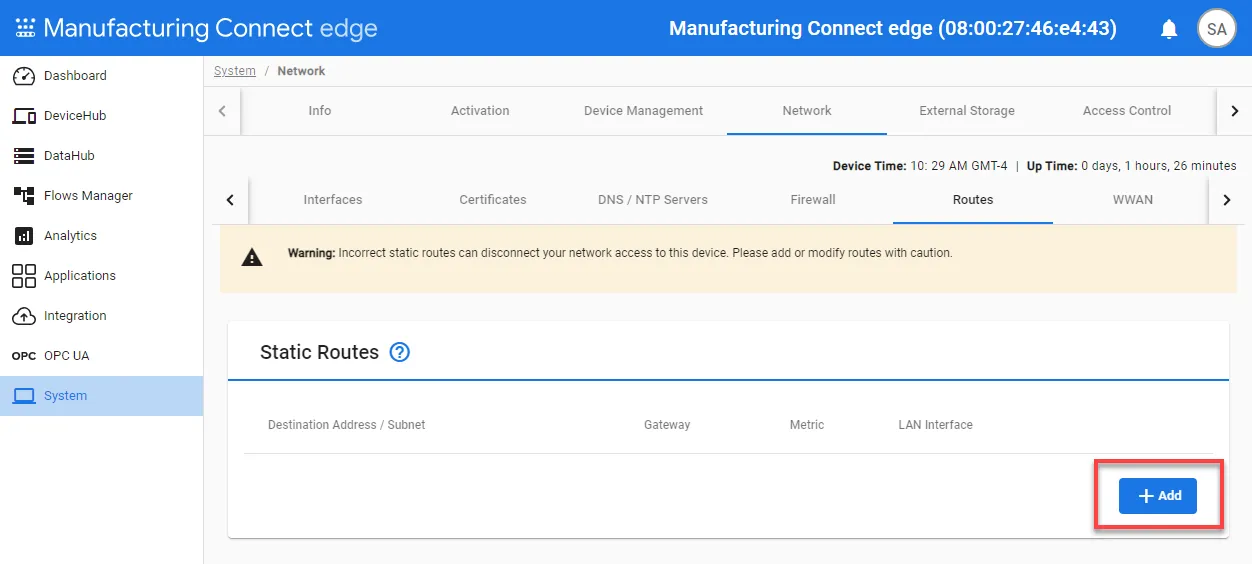The height and width of the screenshot is (564, 1252).
Task: Click Add to create static route
Action: [1158, 496]
